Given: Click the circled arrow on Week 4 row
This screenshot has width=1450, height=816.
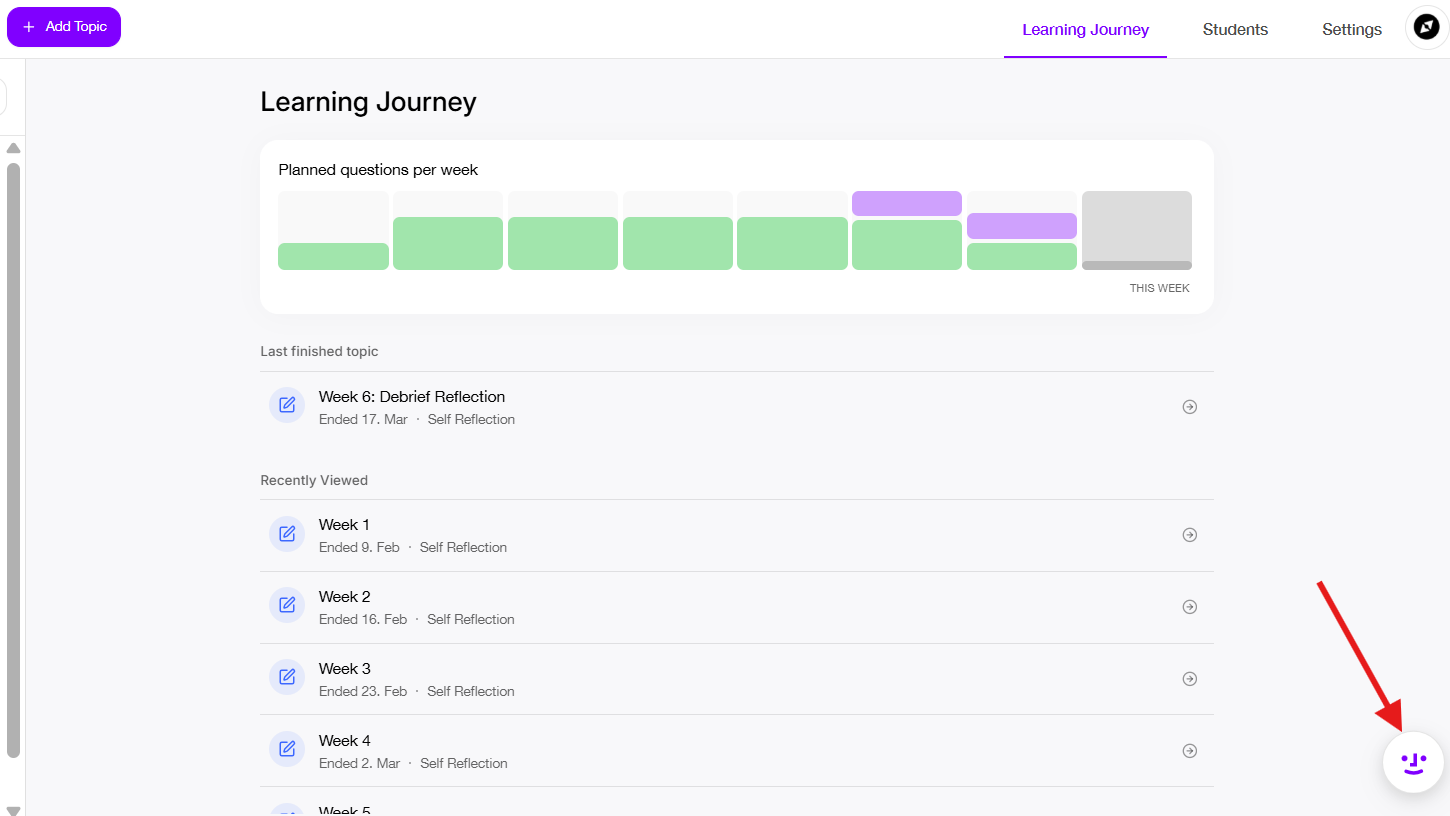Looking at the screenshot, I should (x=1189, y=751).
